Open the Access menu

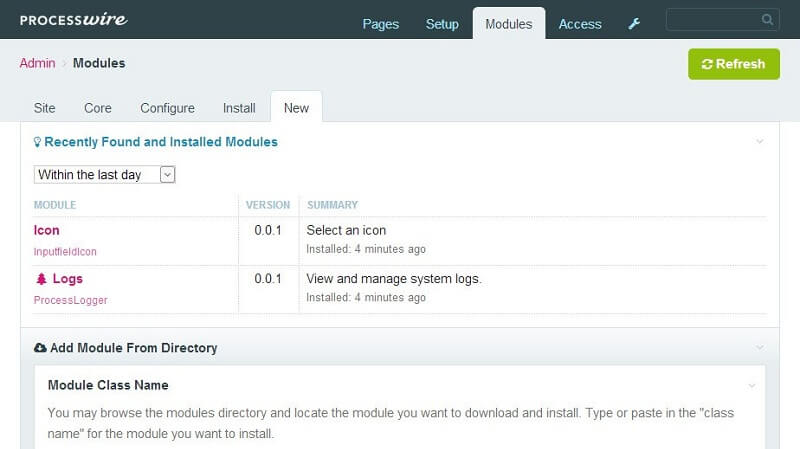click(x=580, y=24)
